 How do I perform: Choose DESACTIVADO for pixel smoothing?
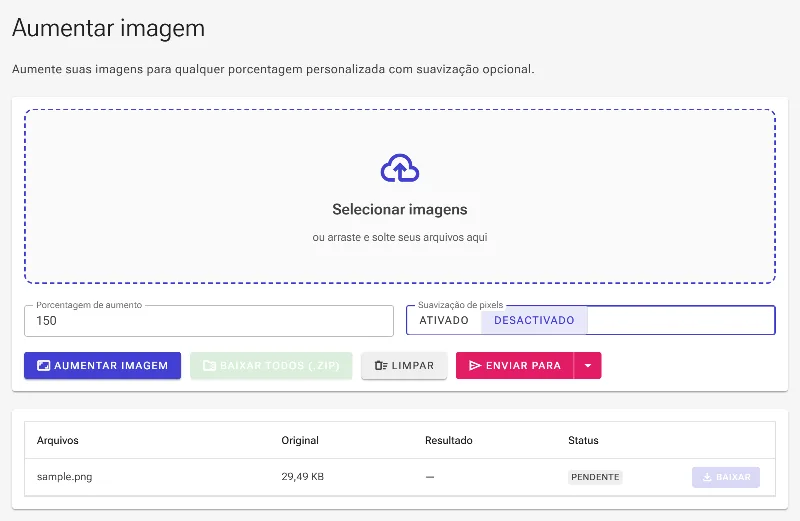(x=534, y=320)
